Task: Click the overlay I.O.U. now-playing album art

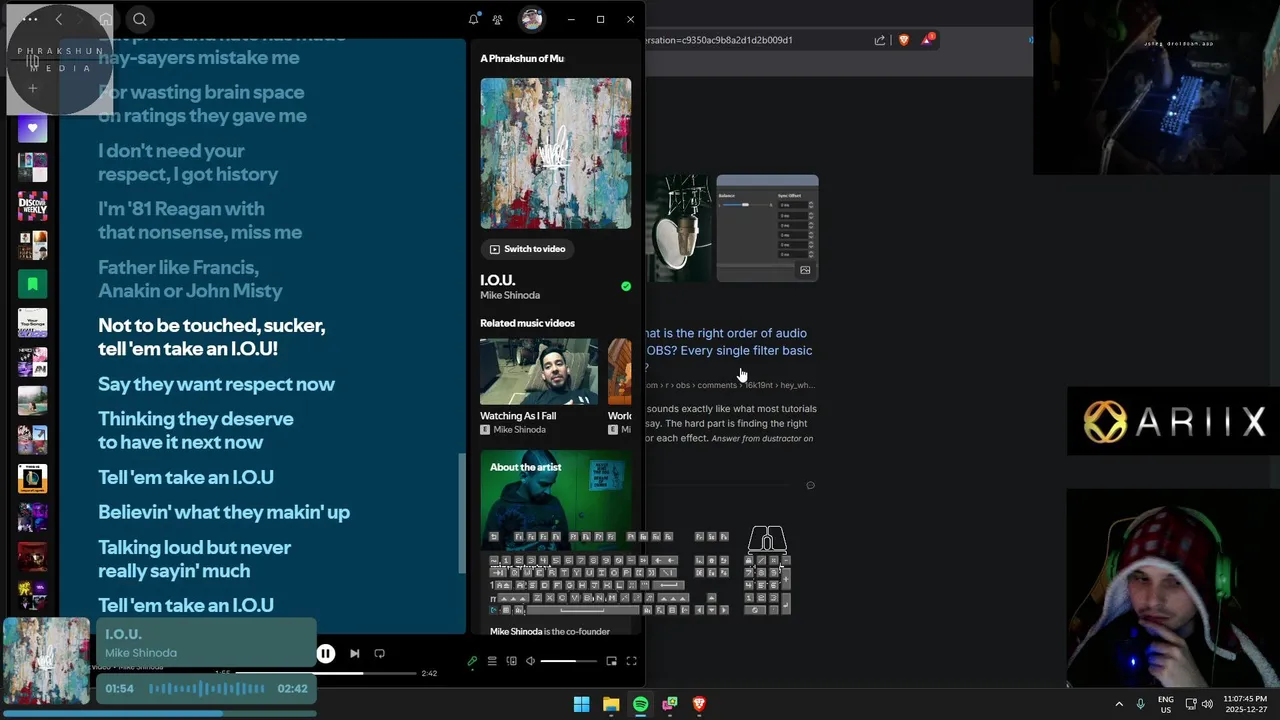Action: coord(46,661)
